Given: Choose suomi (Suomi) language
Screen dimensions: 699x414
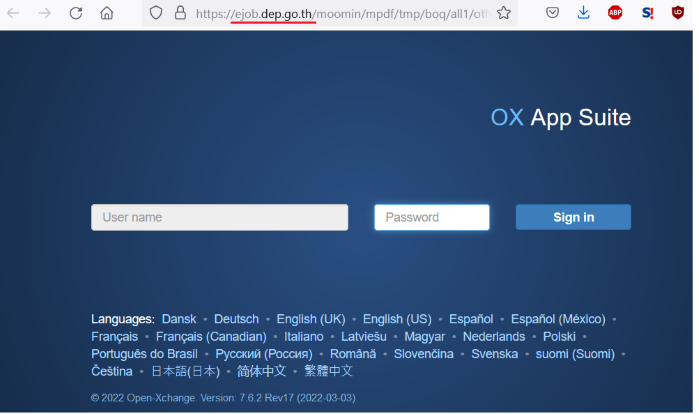Looking at the screenshot, I should 575,354.
